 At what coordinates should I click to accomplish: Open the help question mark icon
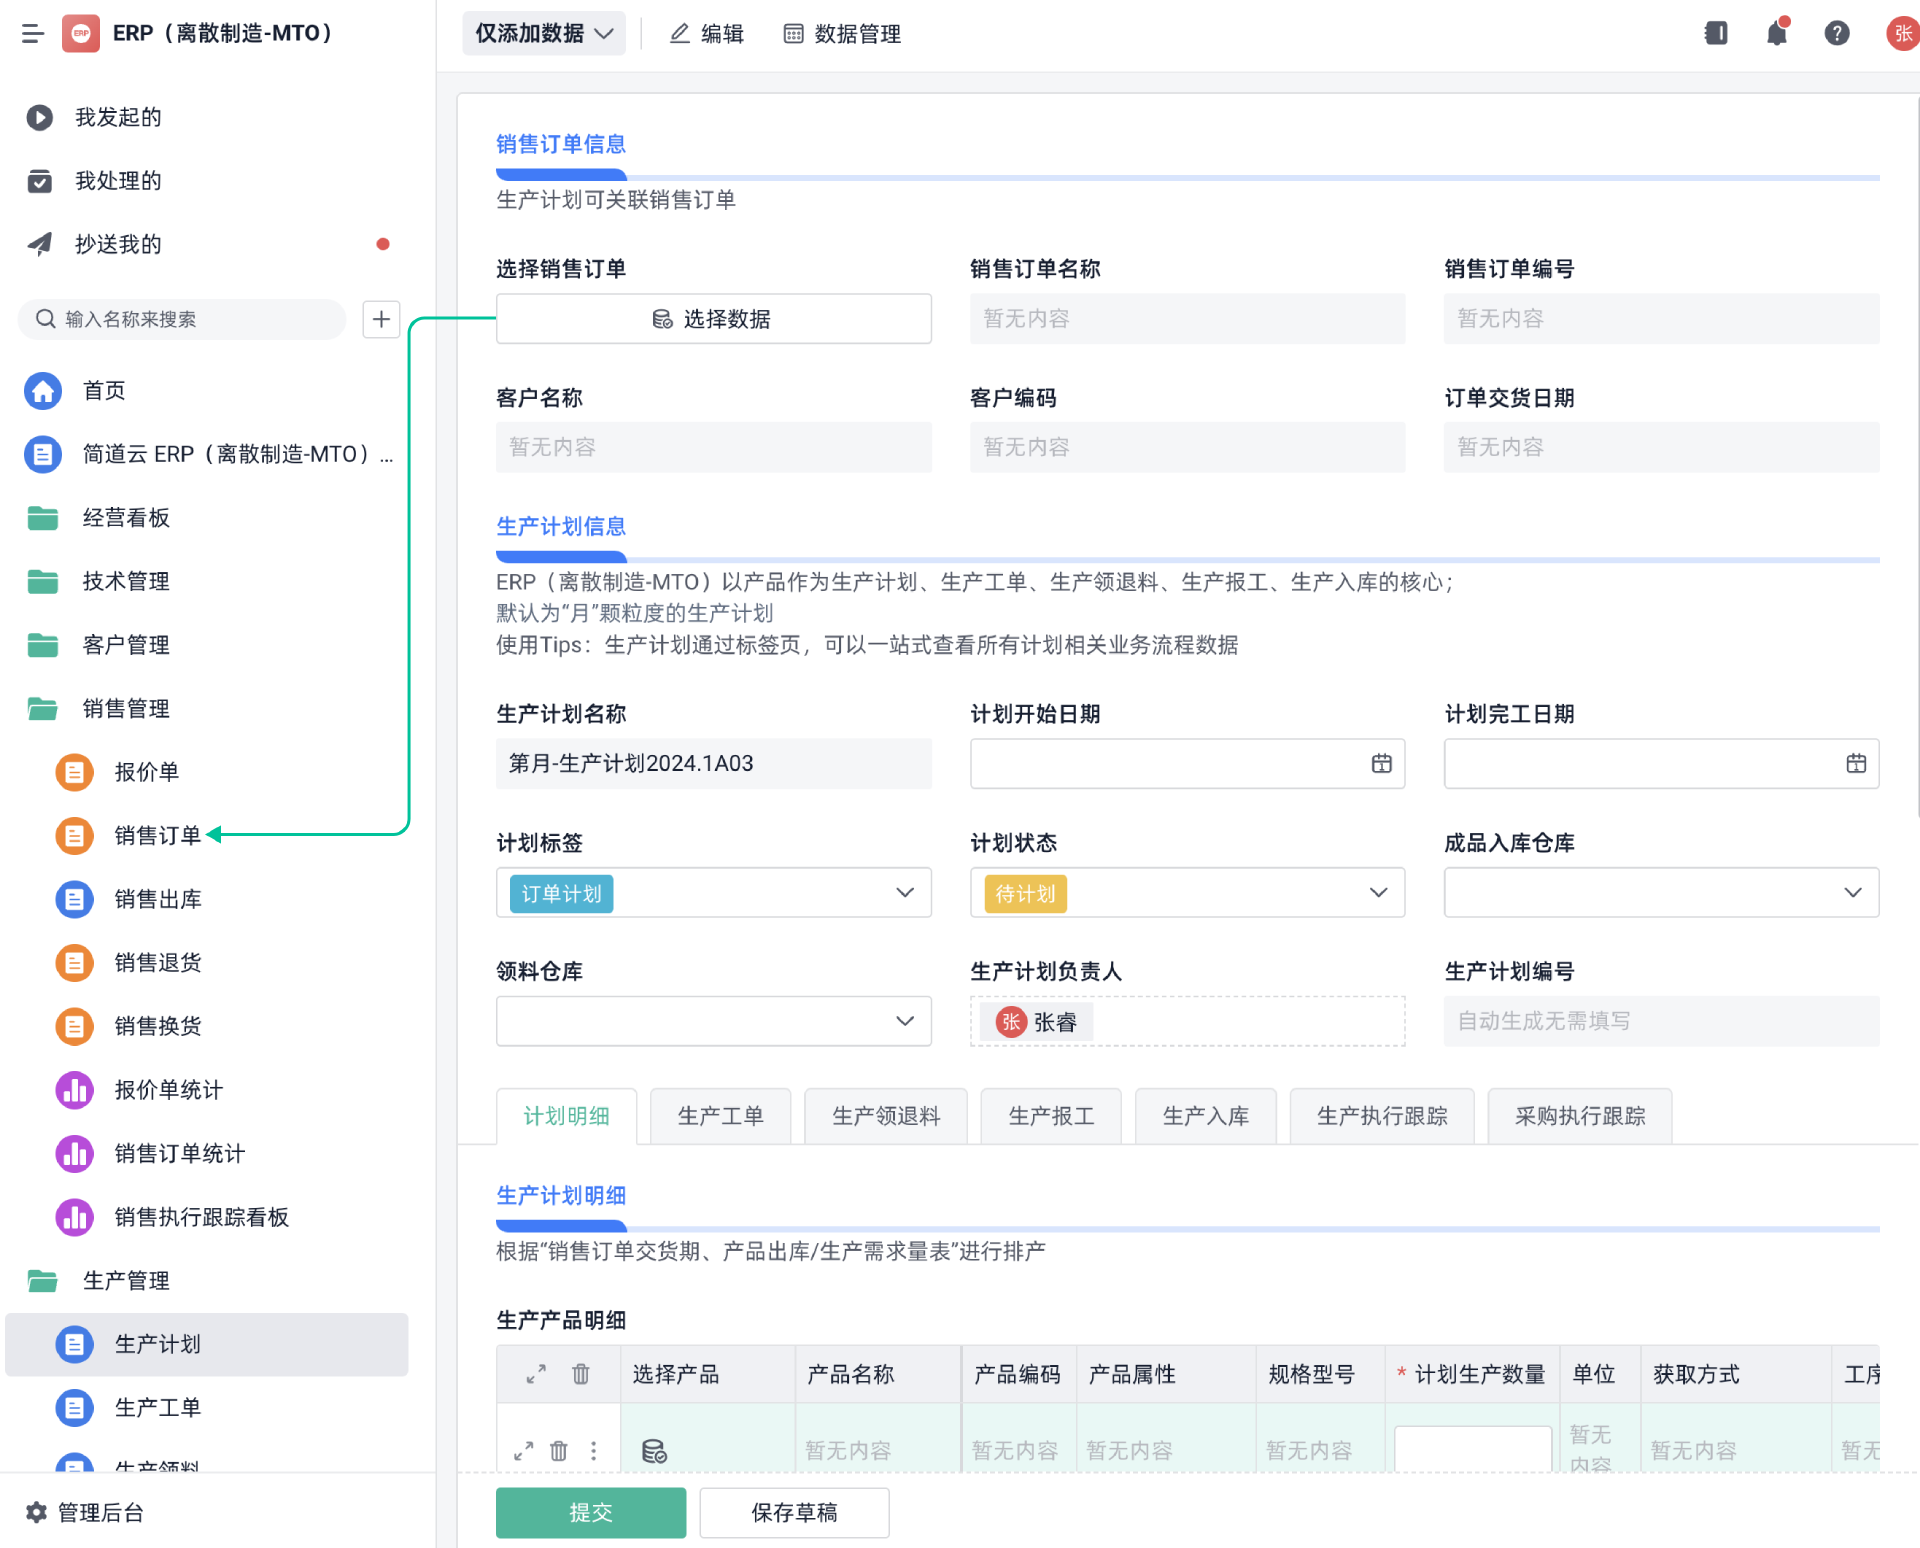[x=1836, y=34]
